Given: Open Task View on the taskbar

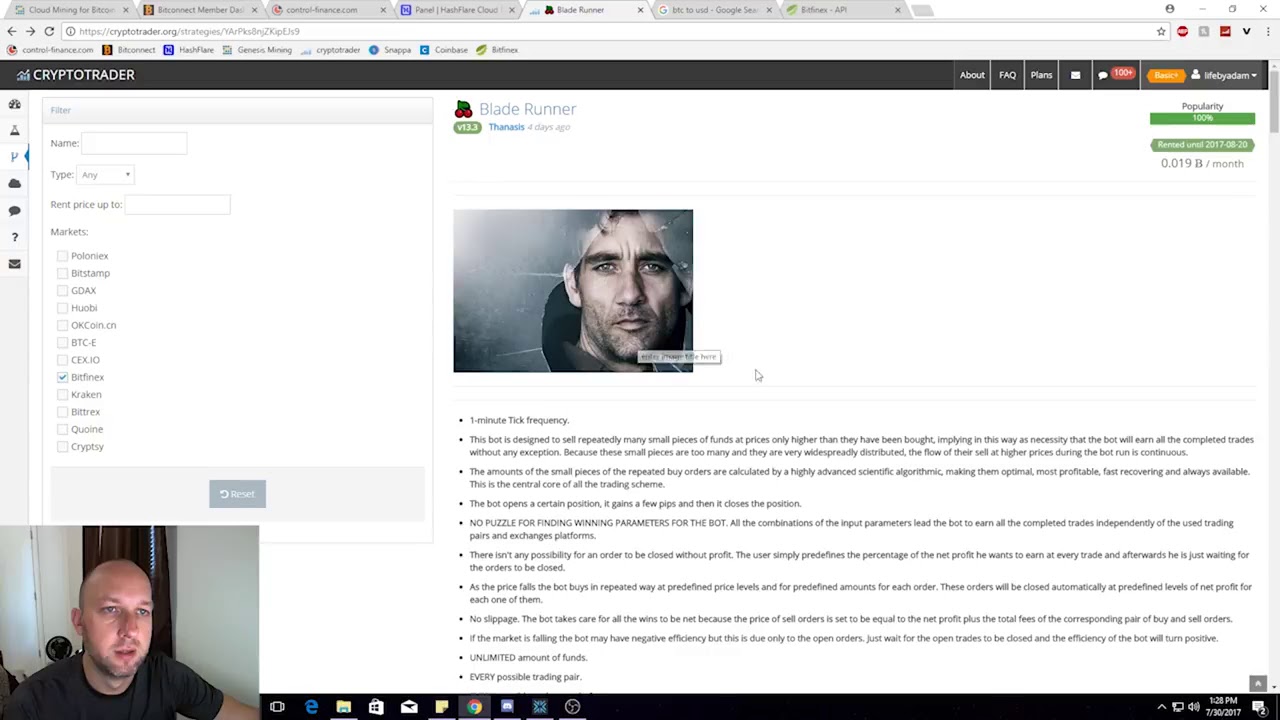Looking at the screenshot, I should click(277, 707).
